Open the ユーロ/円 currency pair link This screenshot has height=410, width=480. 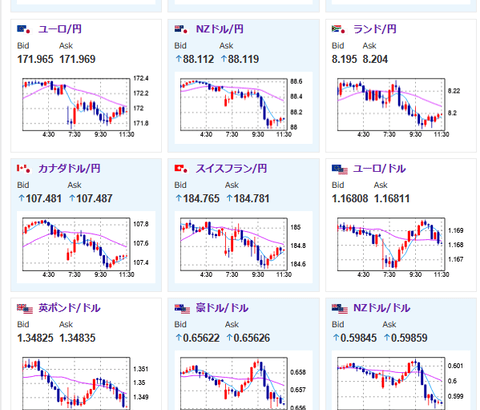click(x=60, y=29)
